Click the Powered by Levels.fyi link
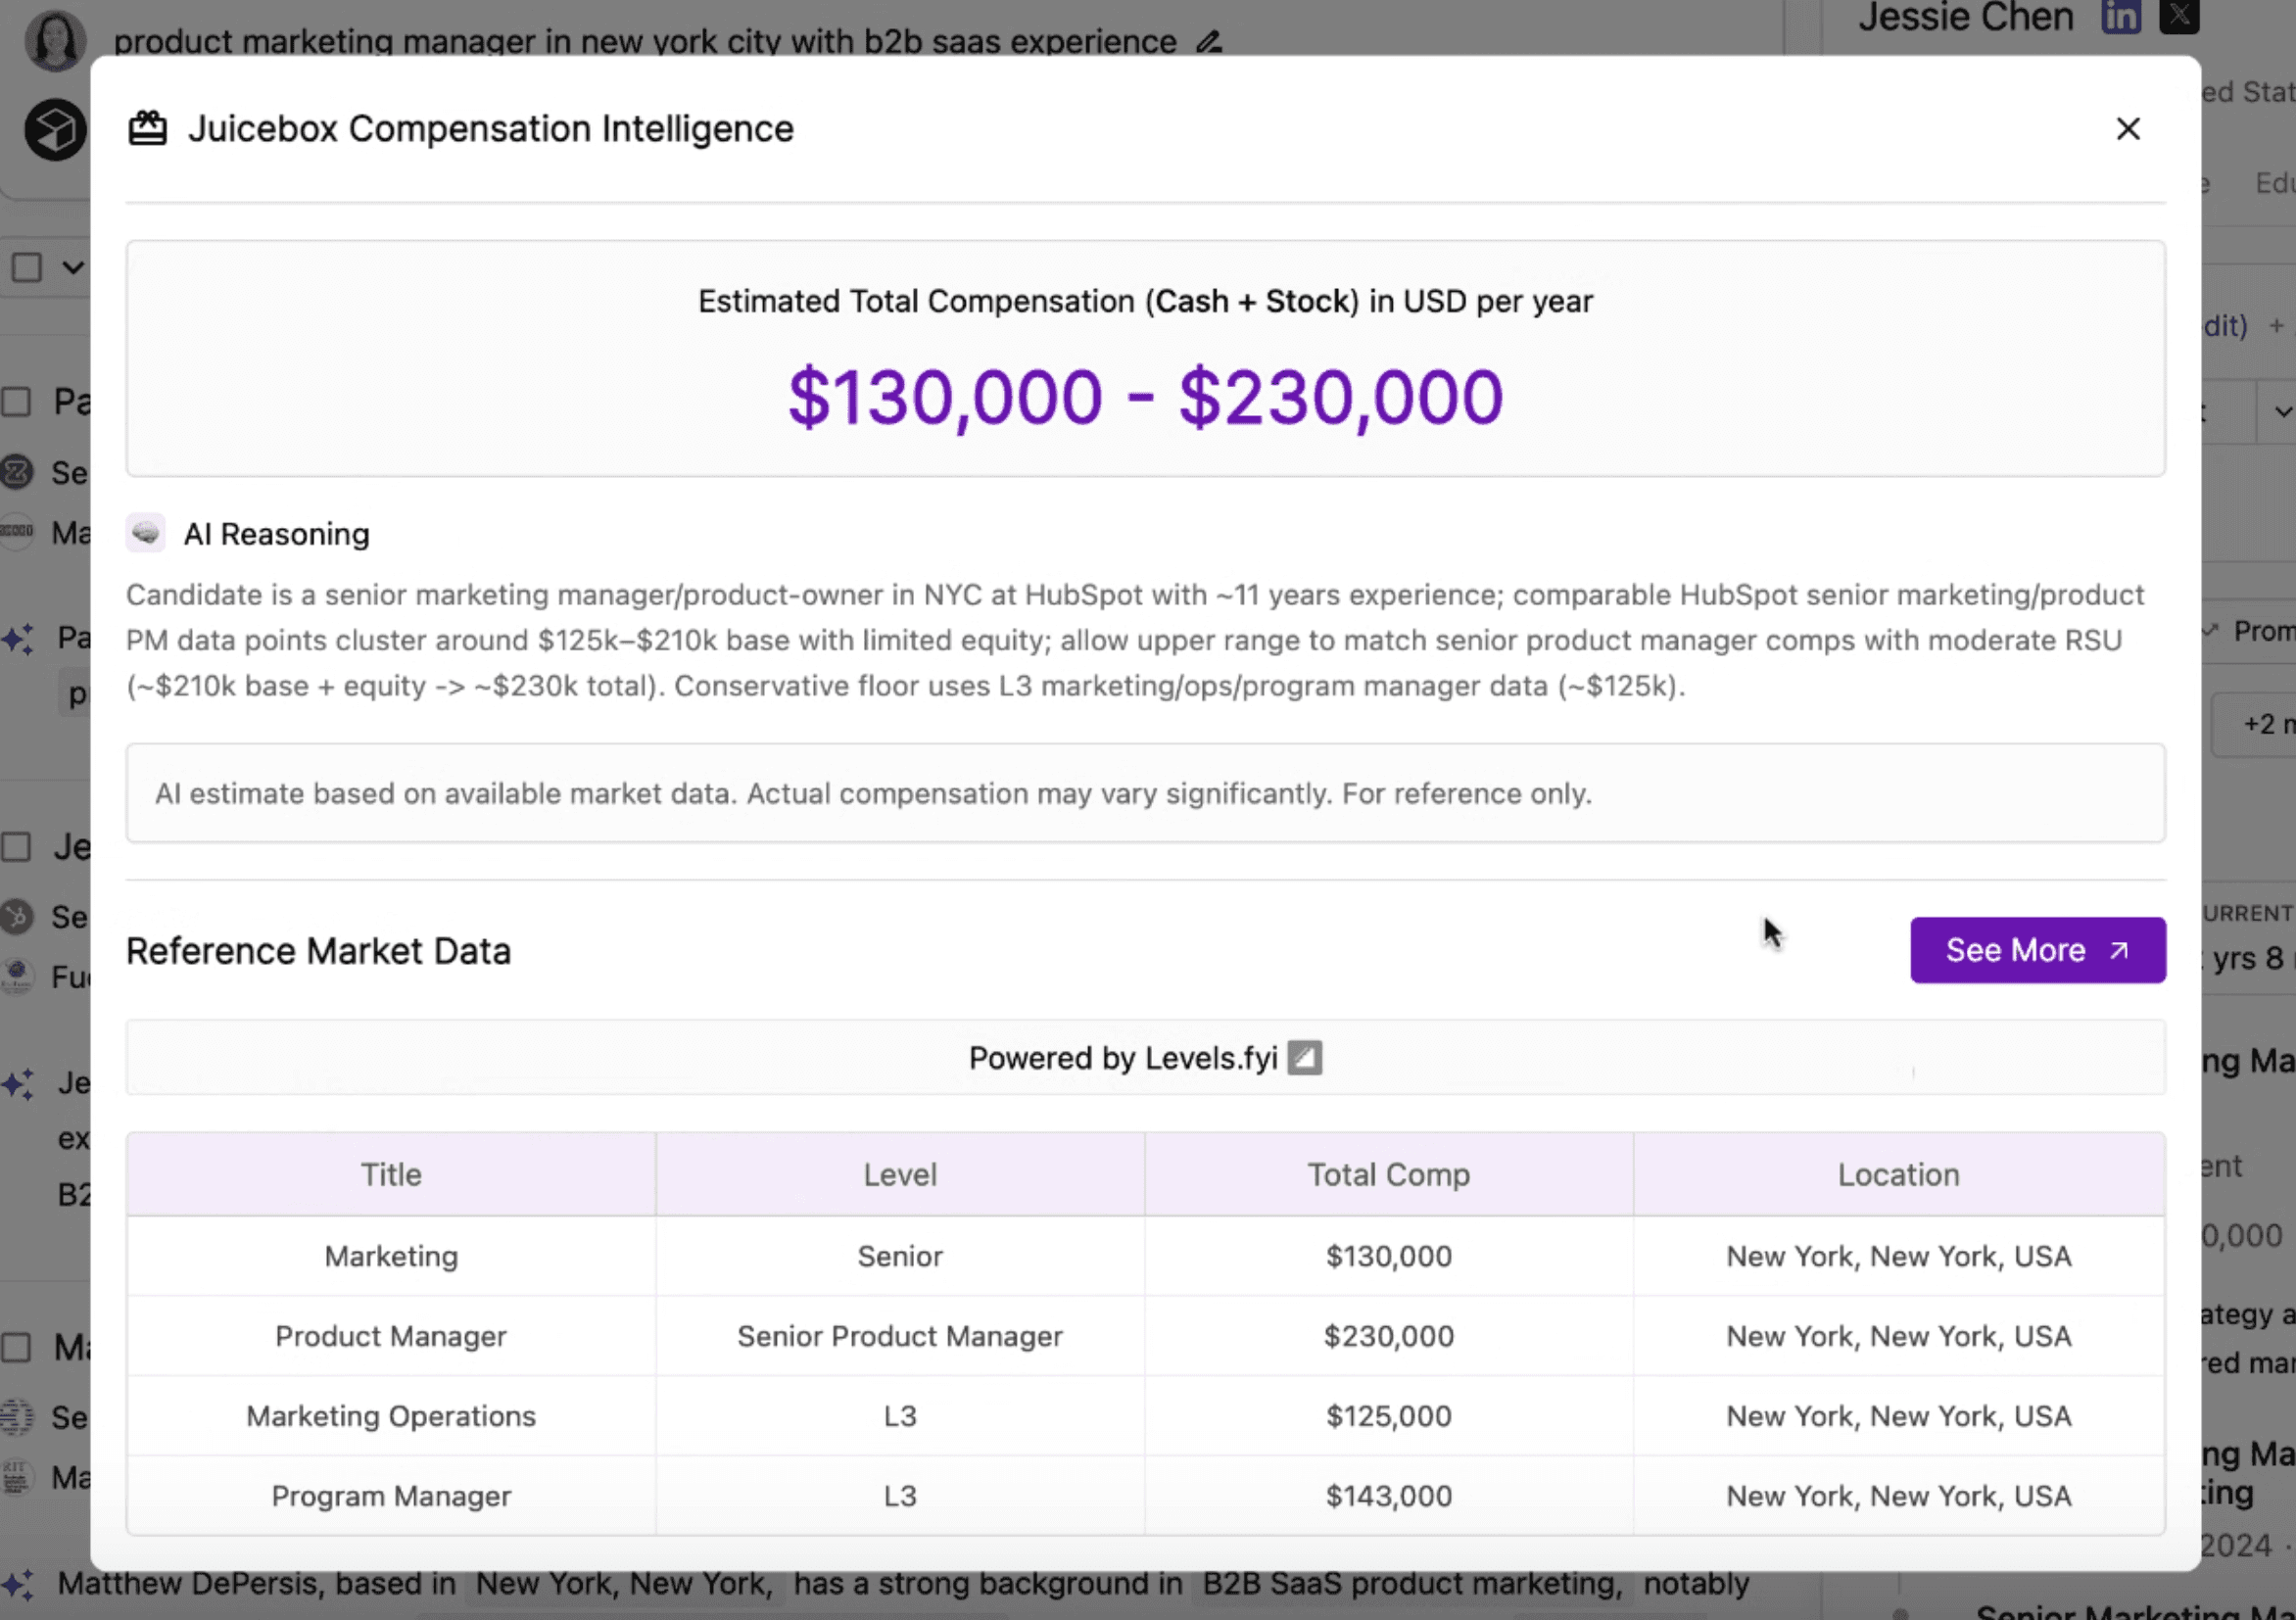This screenshot has width=2296, height=1620. 1122,1058
